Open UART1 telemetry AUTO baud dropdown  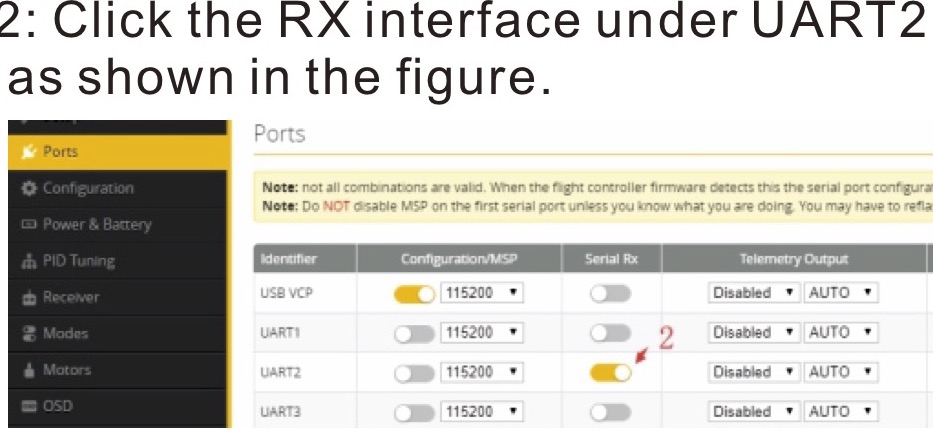841,332
